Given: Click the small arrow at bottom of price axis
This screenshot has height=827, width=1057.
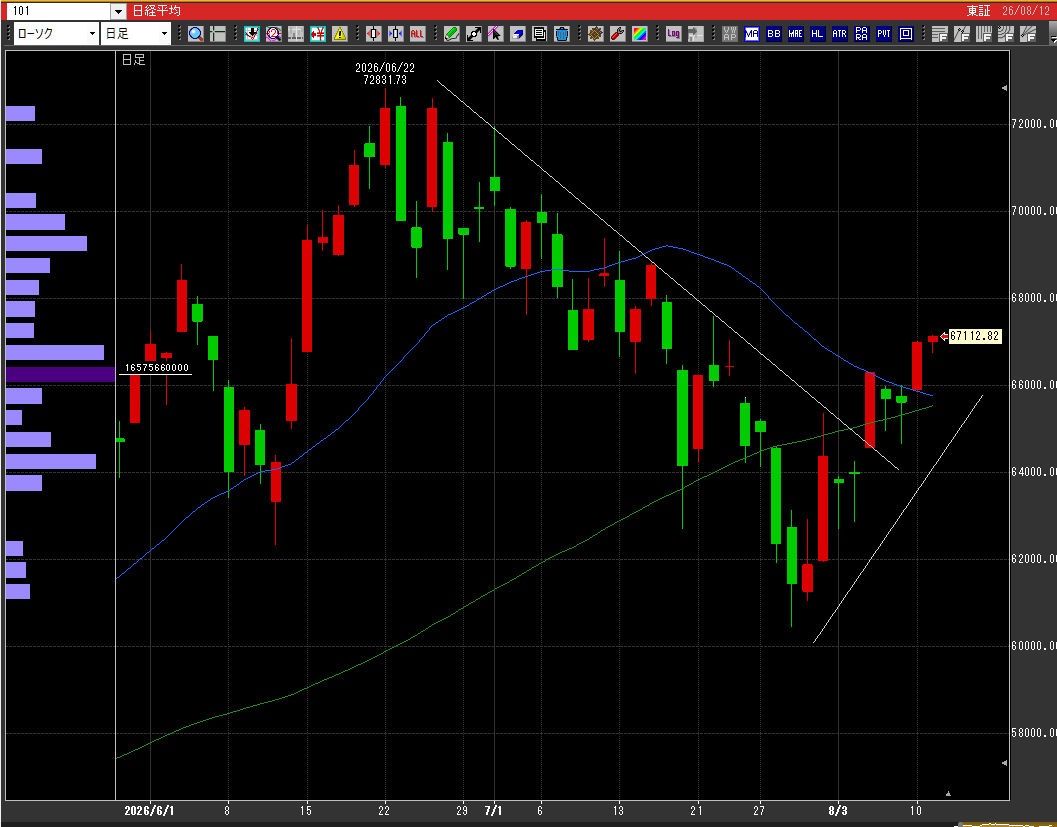Looking at the screenshot, I should 1004,763.
